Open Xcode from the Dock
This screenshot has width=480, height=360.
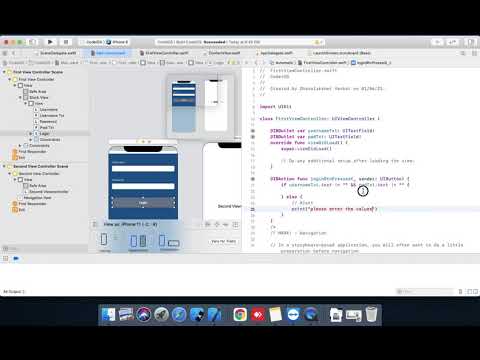214,314
